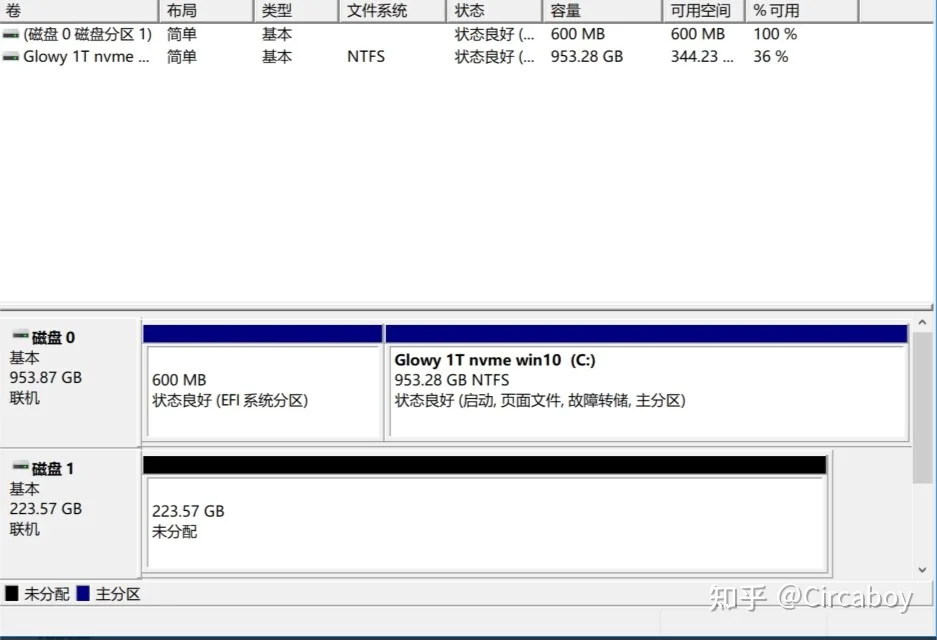Sort by the 可用空间 column header
The width and height of the screenshot is (937, 640).
point(704,11)
